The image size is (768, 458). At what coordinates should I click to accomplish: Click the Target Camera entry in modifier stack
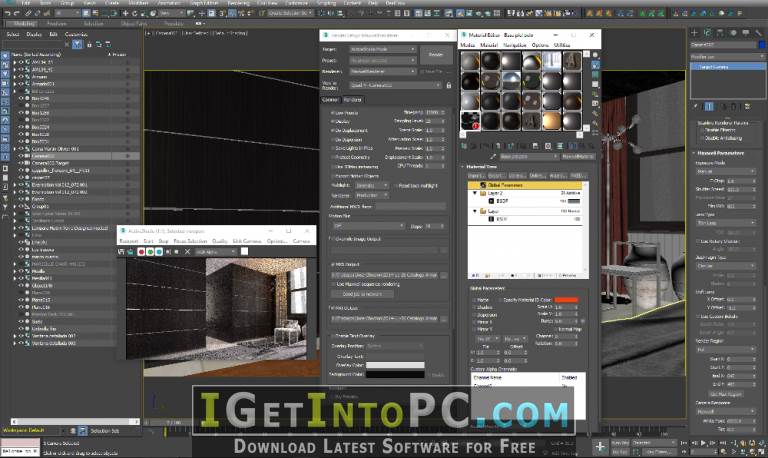pos(728,67)
